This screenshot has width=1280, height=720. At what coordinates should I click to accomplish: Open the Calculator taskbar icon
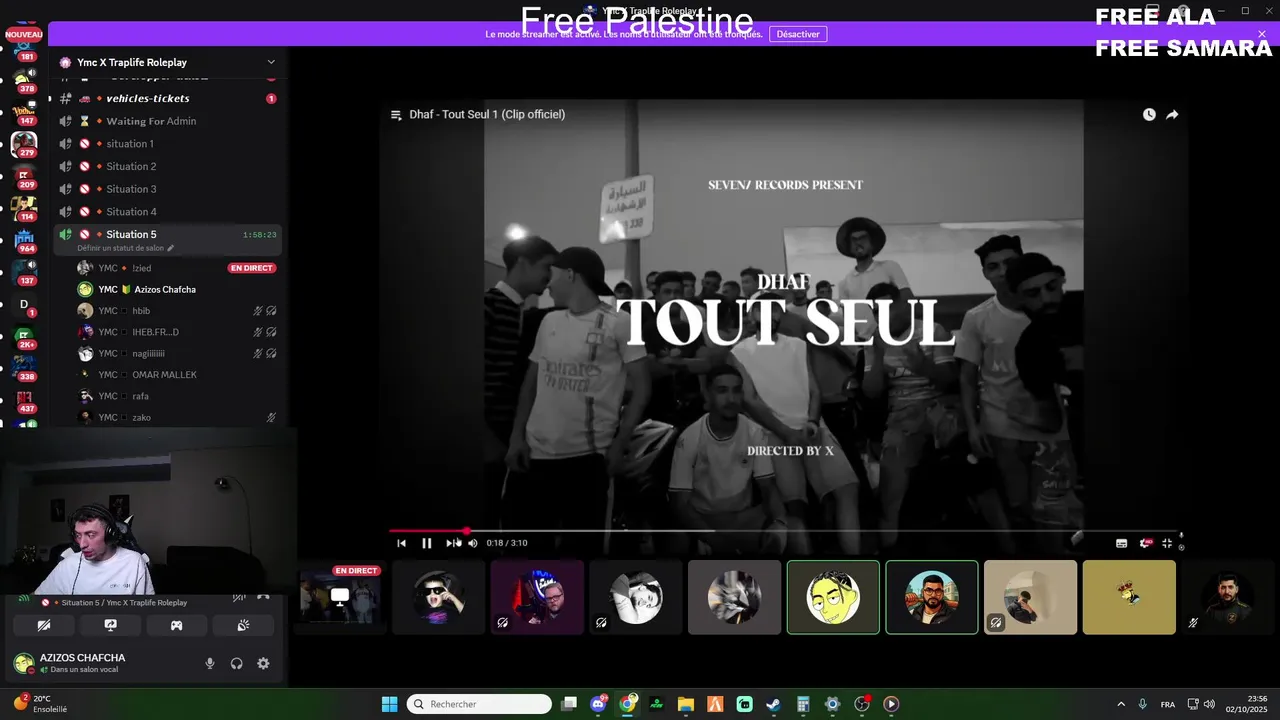[803, 704]
